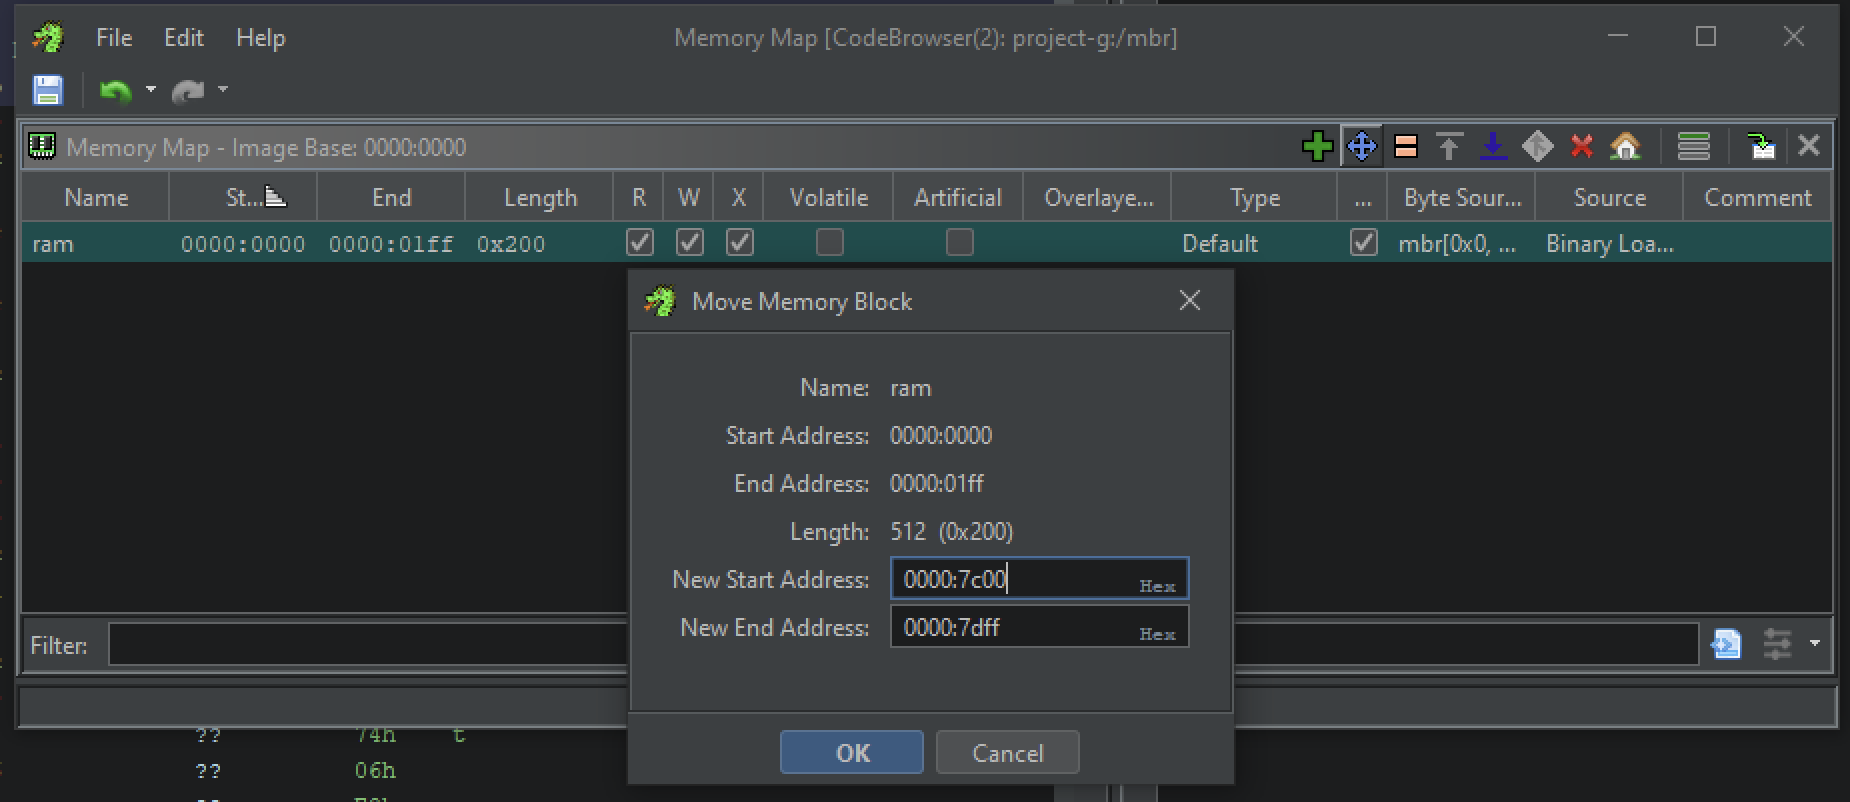
Task: Toggle the W (write) checkbox for ram
Action: (x=689, y=243)
